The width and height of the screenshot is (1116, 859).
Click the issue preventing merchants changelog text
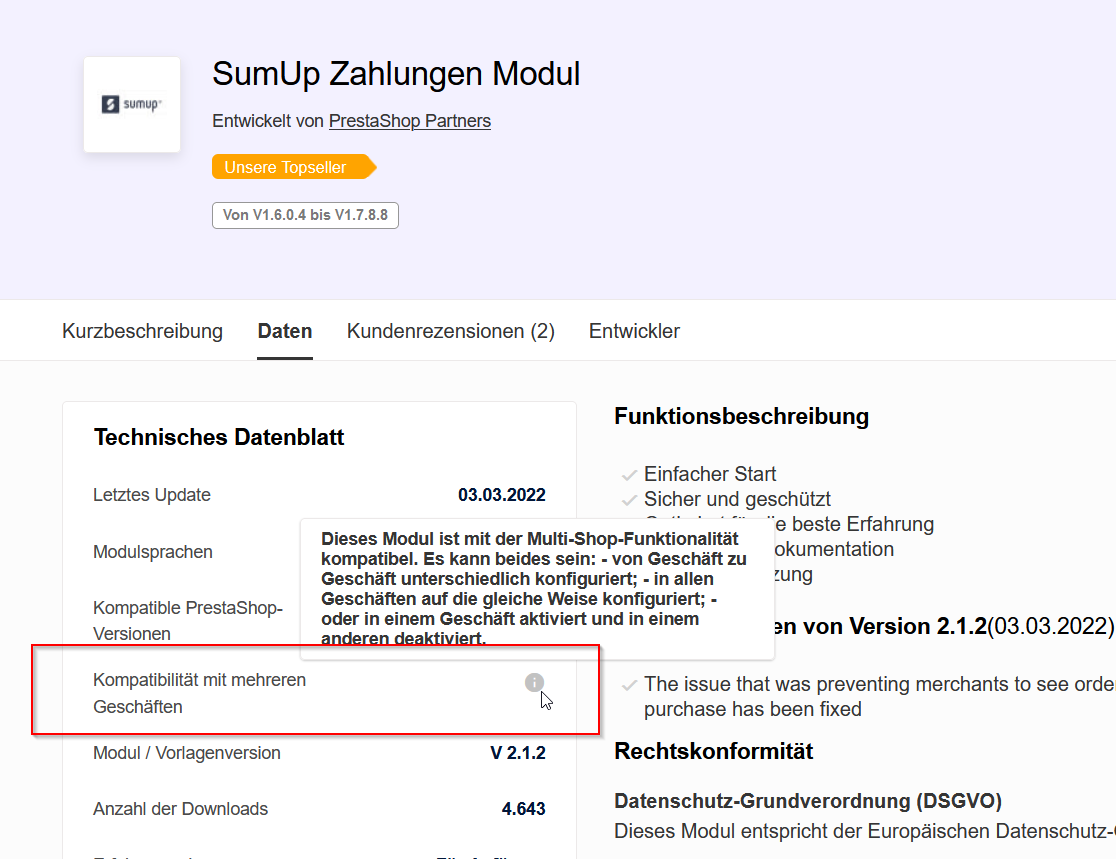(879, 697)
